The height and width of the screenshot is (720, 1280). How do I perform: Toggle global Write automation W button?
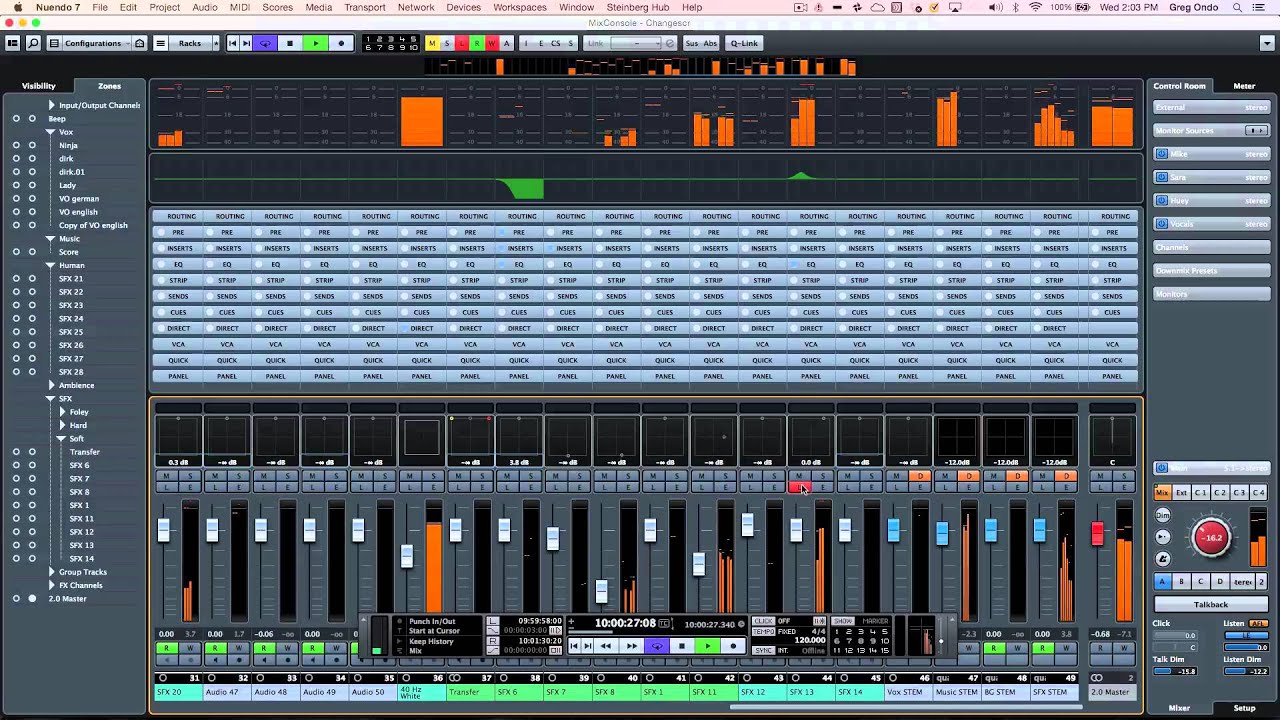[492, 43]
